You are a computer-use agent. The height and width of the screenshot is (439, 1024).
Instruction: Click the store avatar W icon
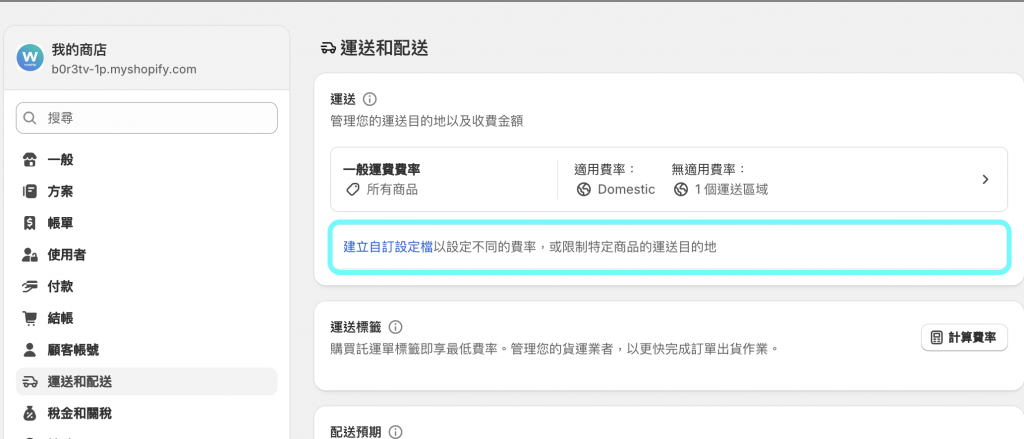(30, 57)
